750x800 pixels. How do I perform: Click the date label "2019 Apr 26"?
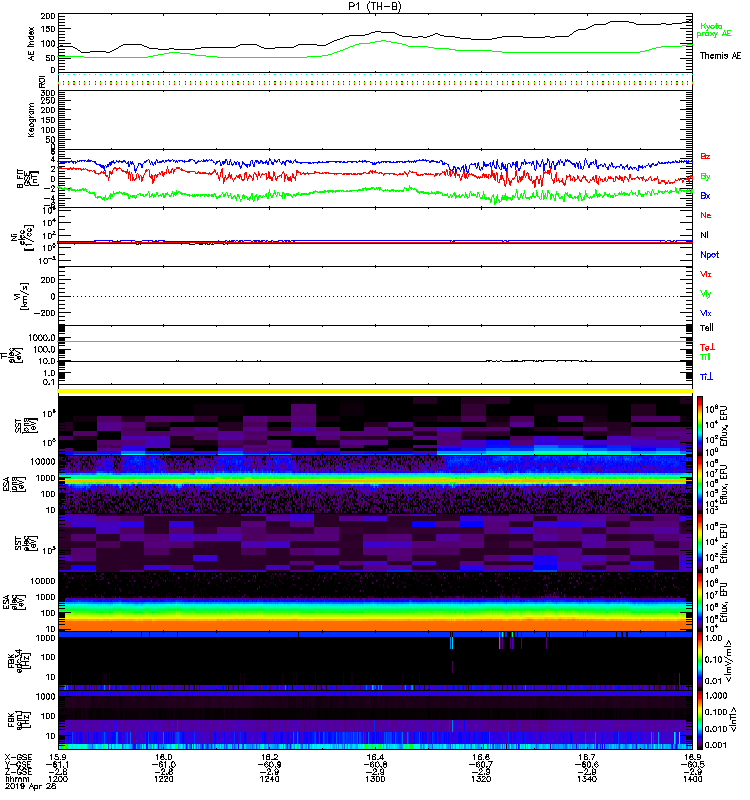click(x=30, y=786)
